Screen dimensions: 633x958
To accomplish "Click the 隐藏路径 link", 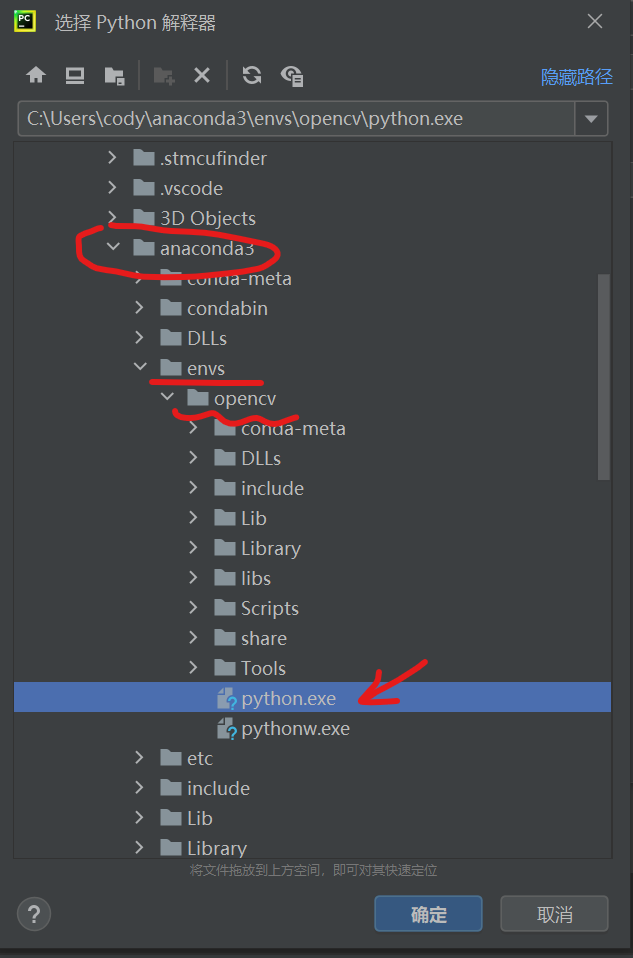I will coord(576,76).
